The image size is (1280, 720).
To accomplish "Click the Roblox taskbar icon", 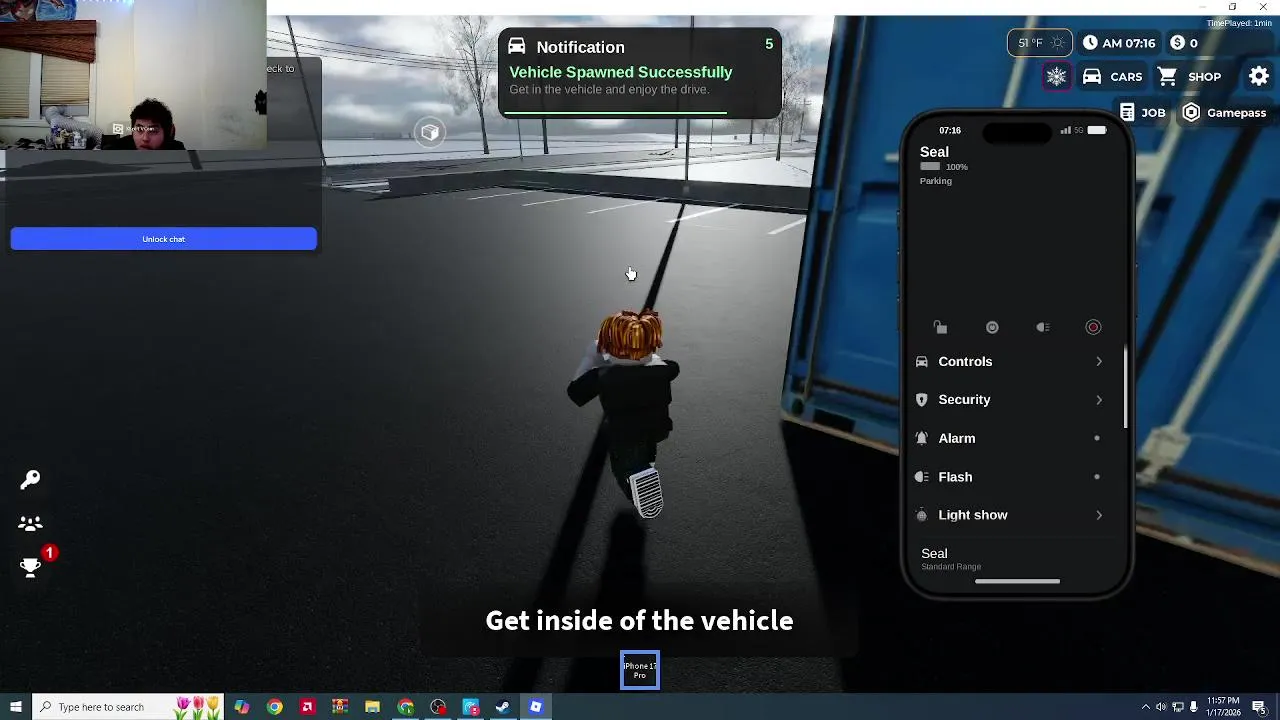I will pos(536,707).
